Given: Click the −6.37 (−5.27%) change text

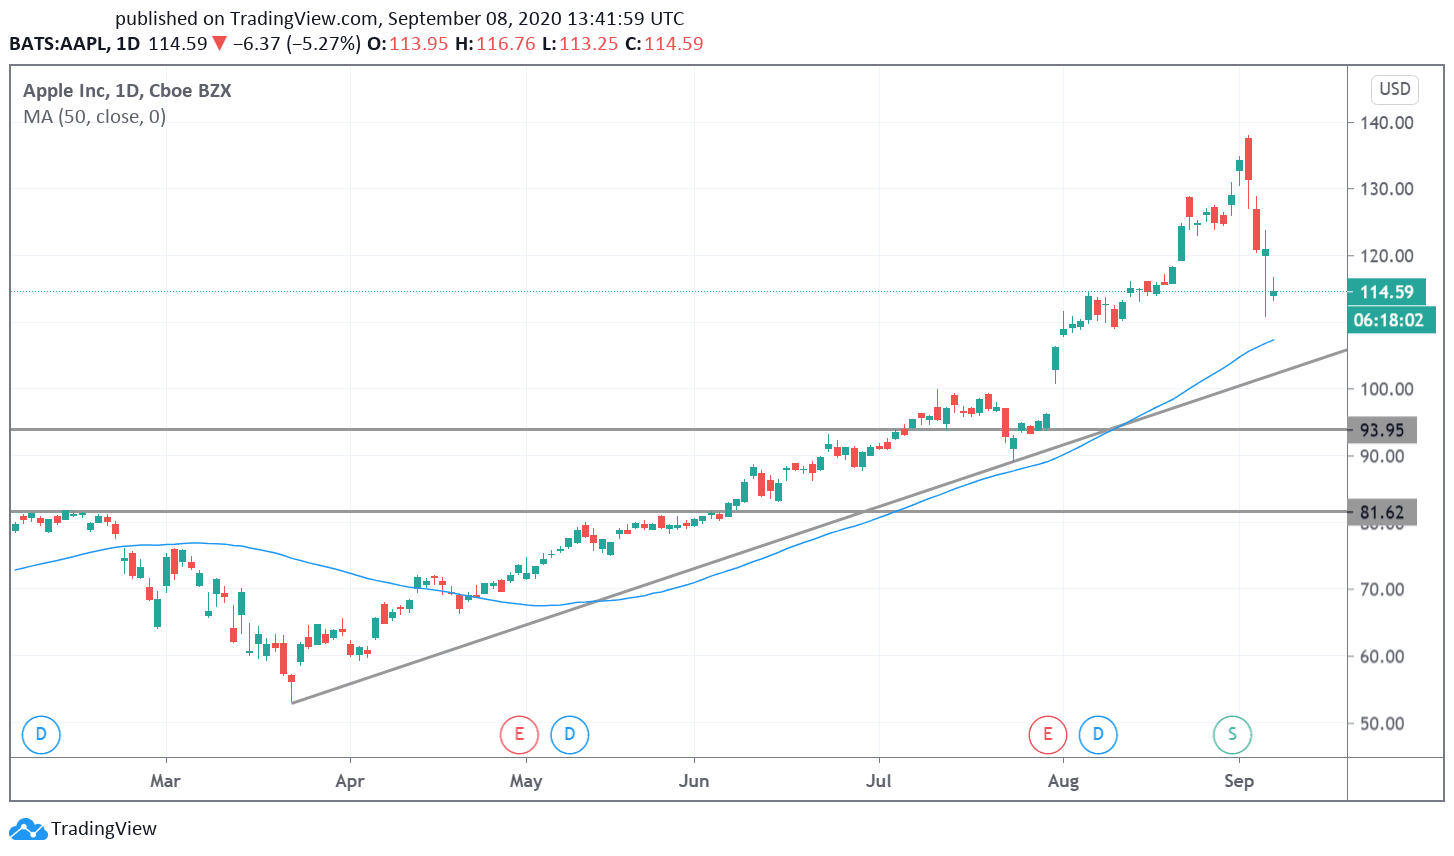Looking at the screenshot, I should click(297, 44).
